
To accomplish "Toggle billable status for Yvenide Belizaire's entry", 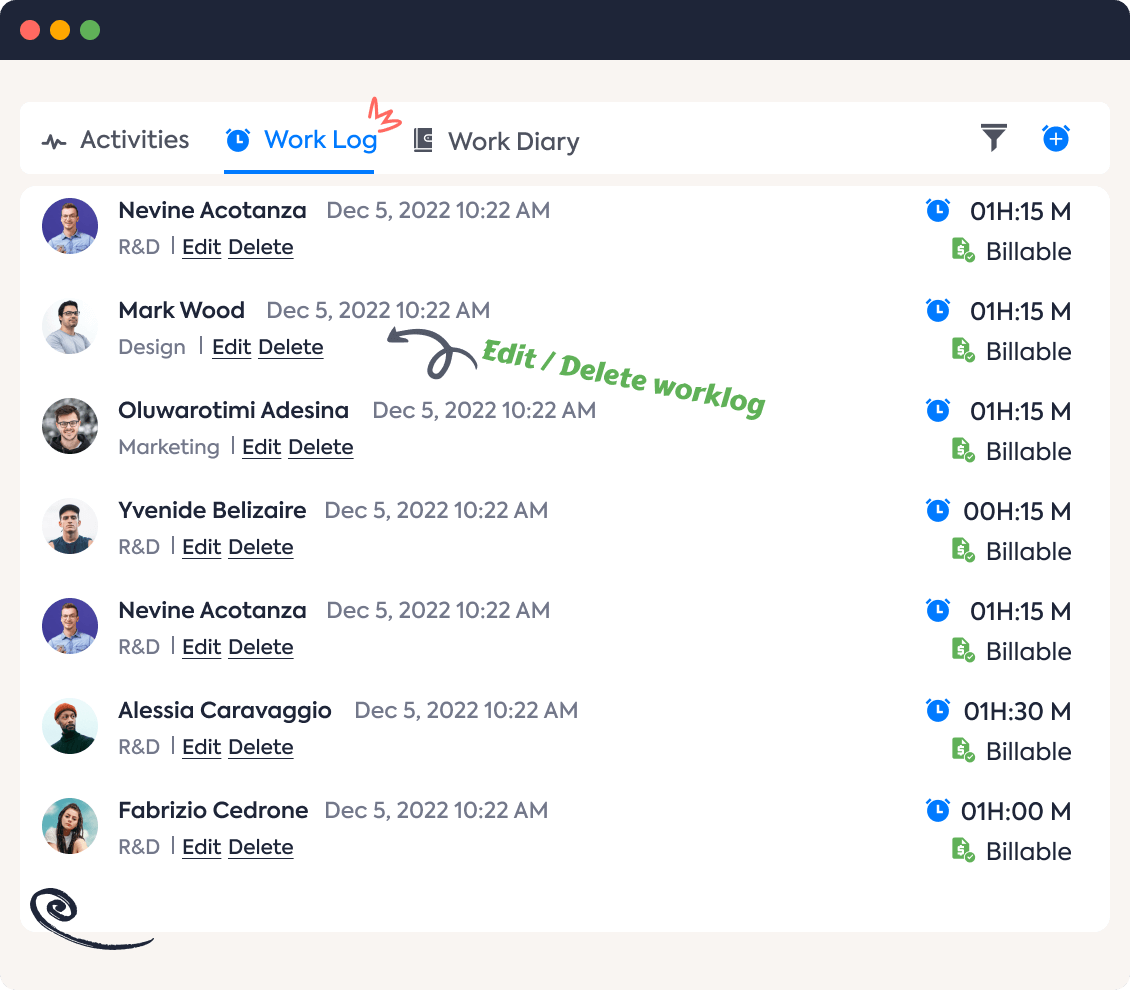I will 965,551.
